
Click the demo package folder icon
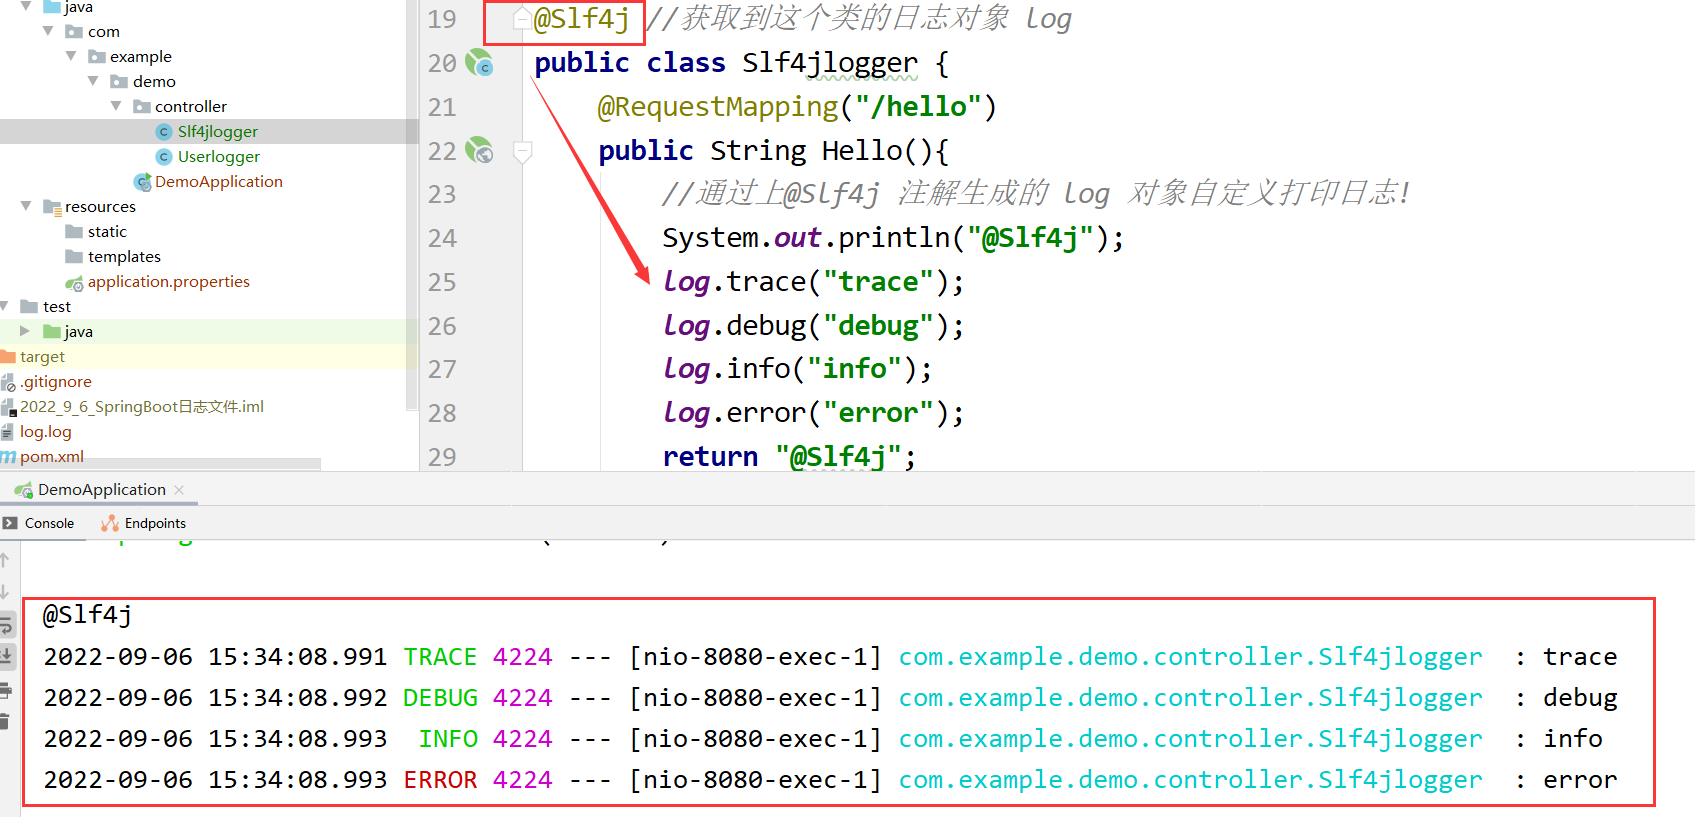point(119,82)
